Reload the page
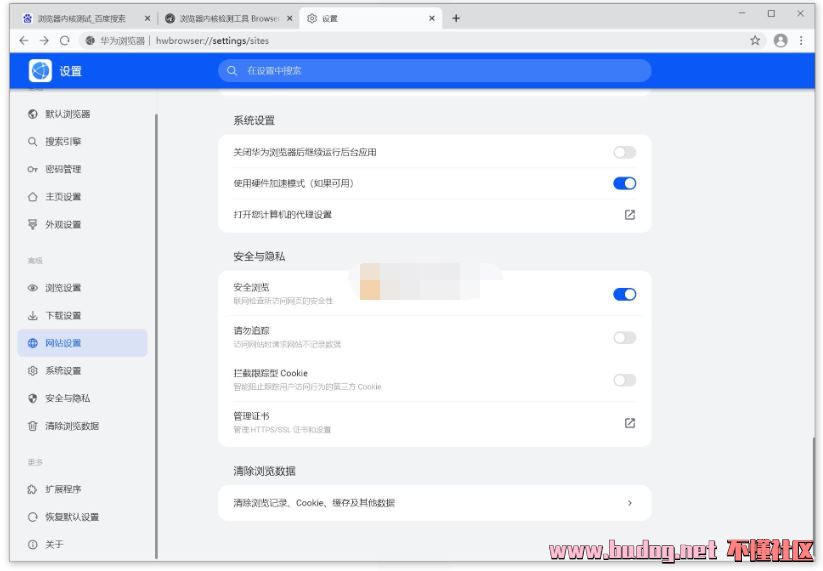The image size is (823, 571). click(x=65, y=40)
